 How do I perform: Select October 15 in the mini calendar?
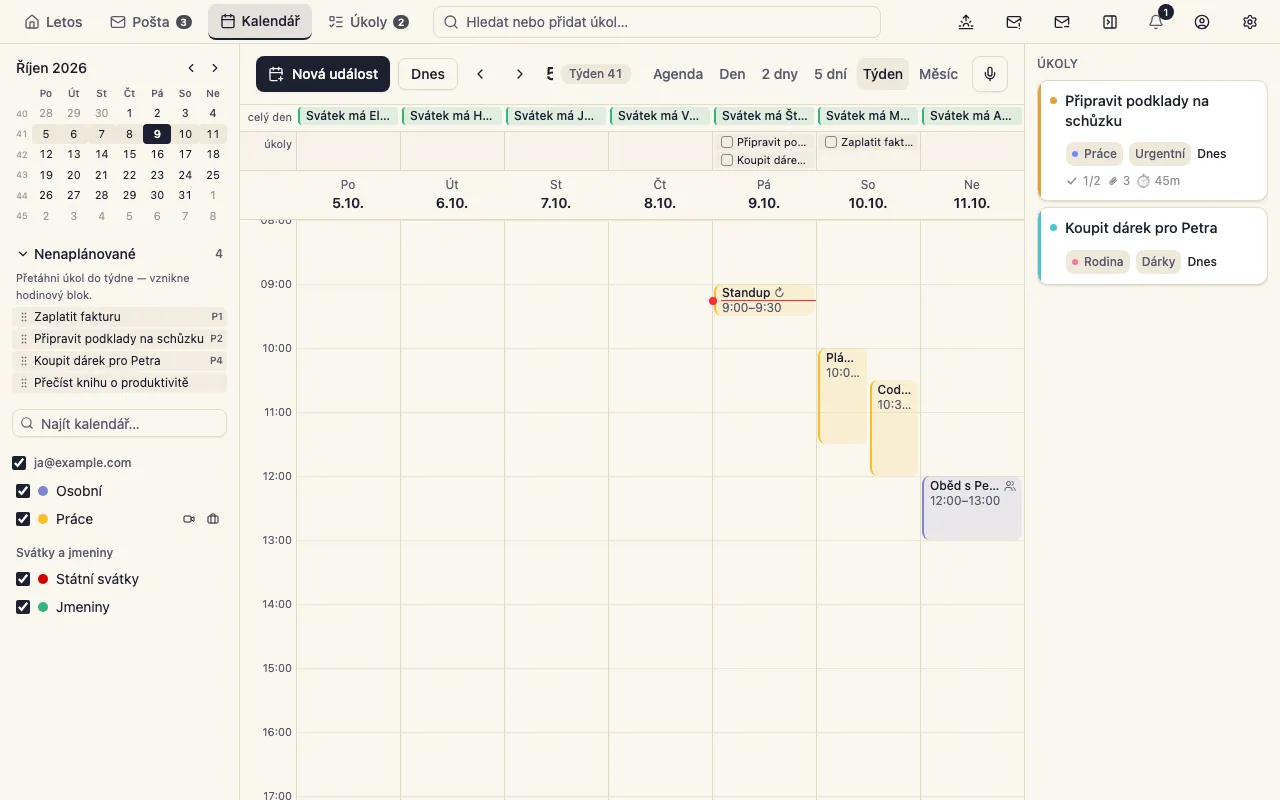pyautogui.click(x=129, y=154)
